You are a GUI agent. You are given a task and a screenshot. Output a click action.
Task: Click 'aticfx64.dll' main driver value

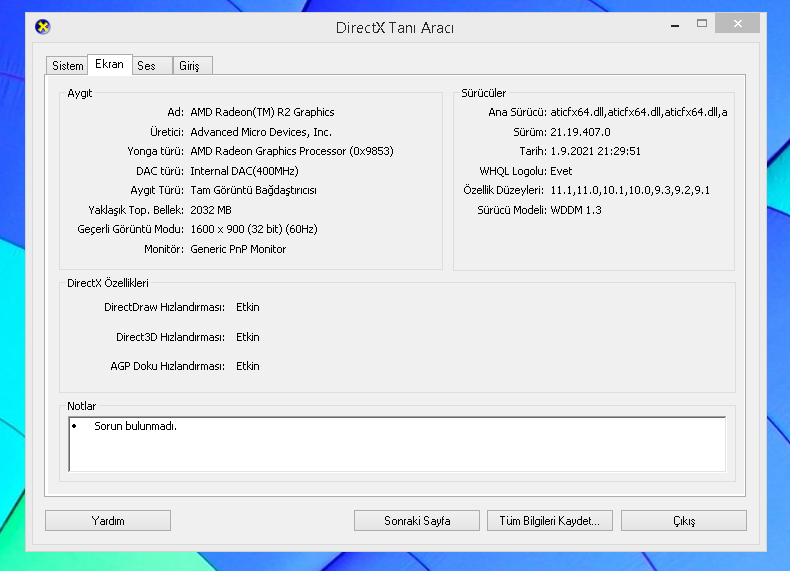tap(639, 112)
